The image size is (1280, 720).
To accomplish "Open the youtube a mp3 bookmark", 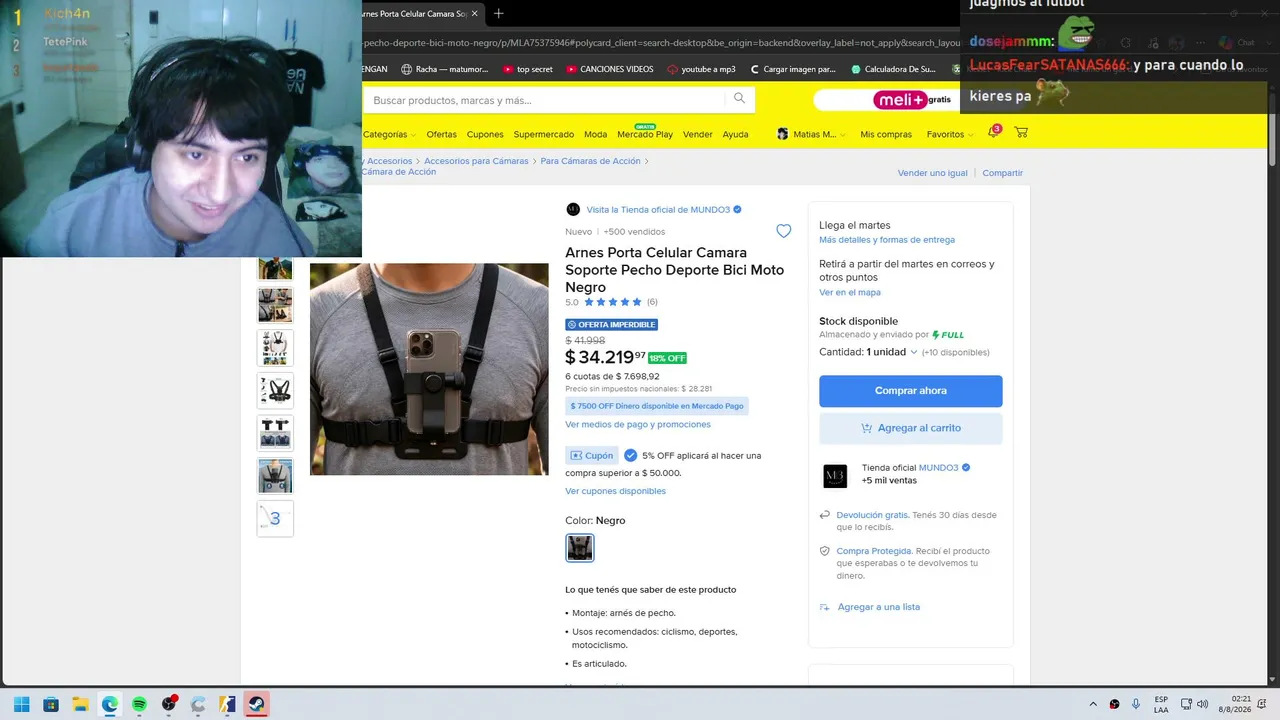I will pyautogui.click(x=701, y=69).
